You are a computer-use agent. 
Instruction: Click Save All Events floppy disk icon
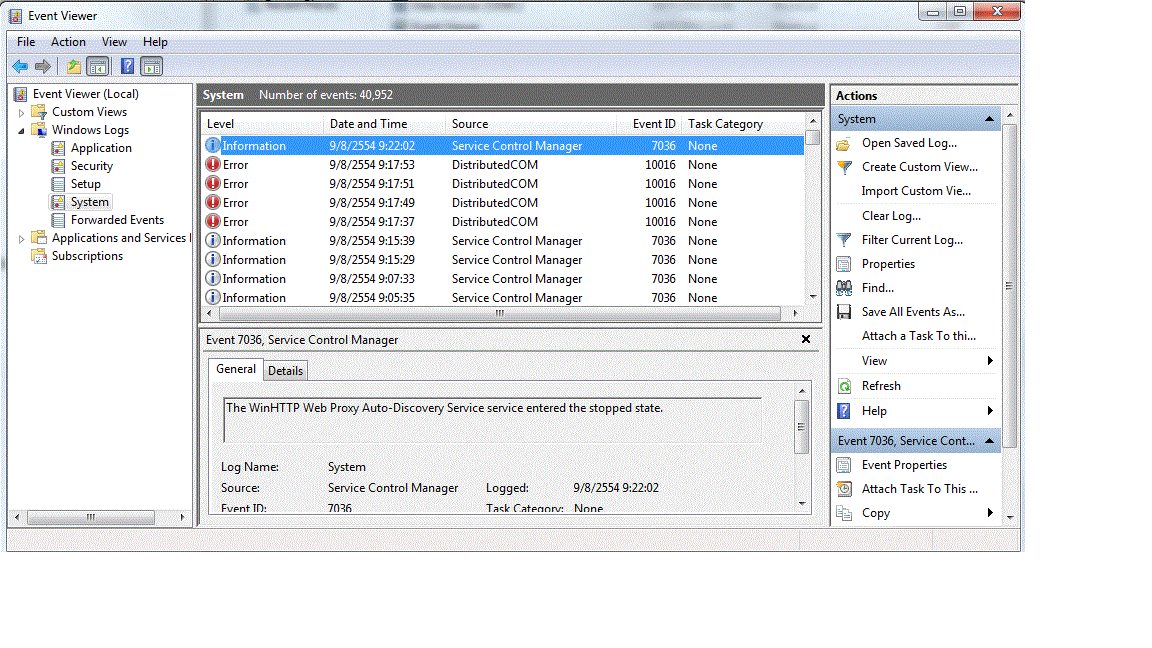coord(844,312)
